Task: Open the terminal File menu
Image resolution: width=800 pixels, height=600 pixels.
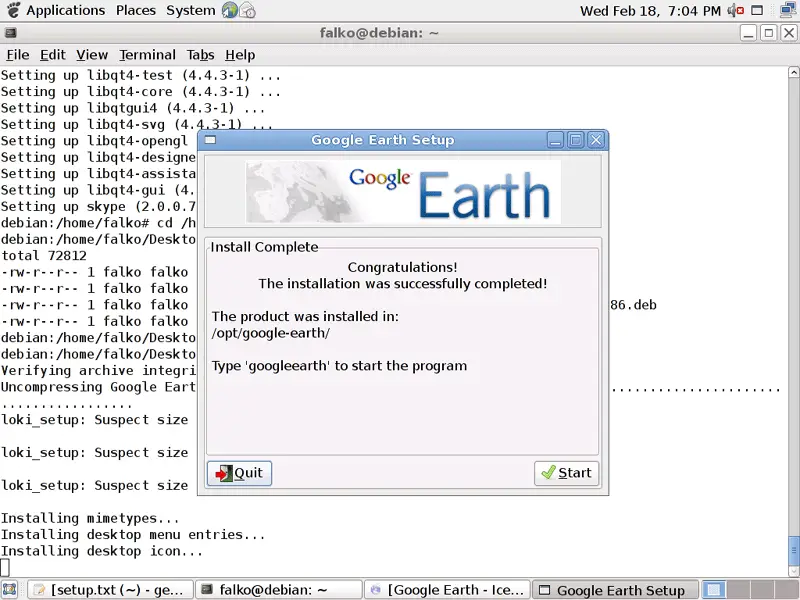Action: tap(17, 55)
